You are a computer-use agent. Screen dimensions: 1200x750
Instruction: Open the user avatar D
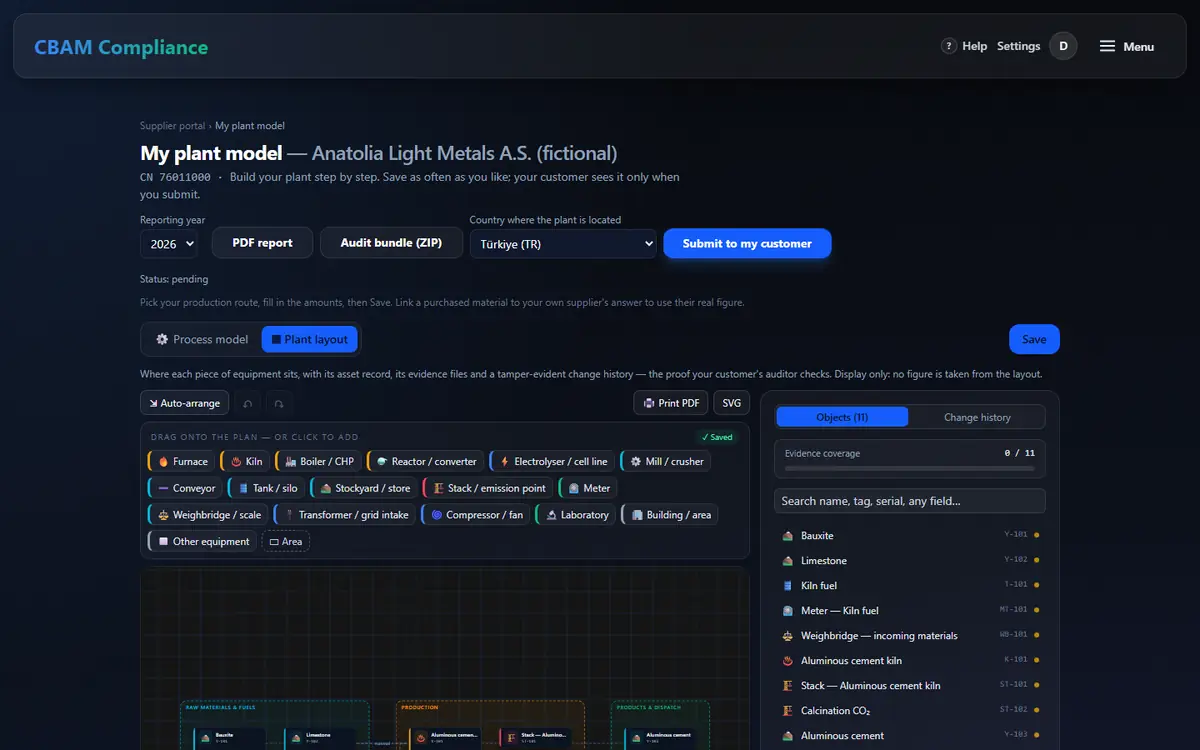(1063, 46)
